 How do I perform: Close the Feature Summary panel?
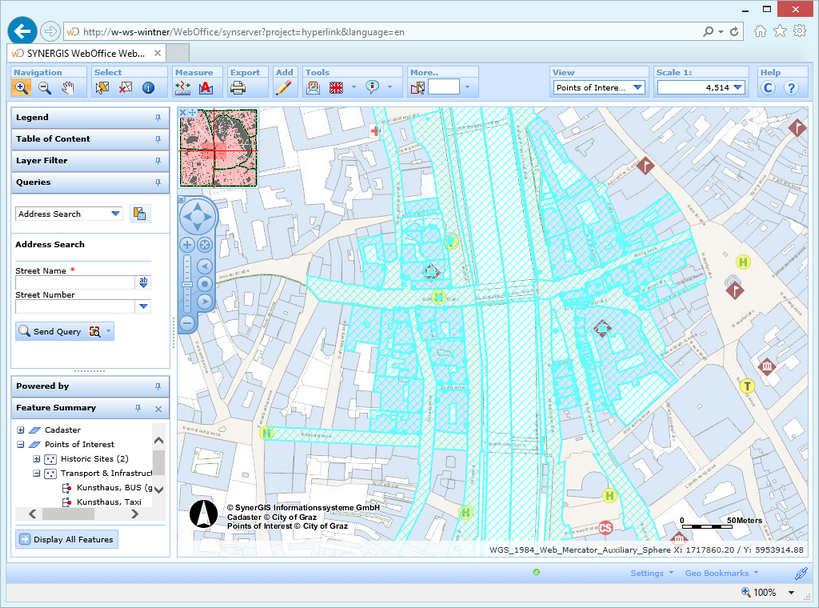pos(158,408)
